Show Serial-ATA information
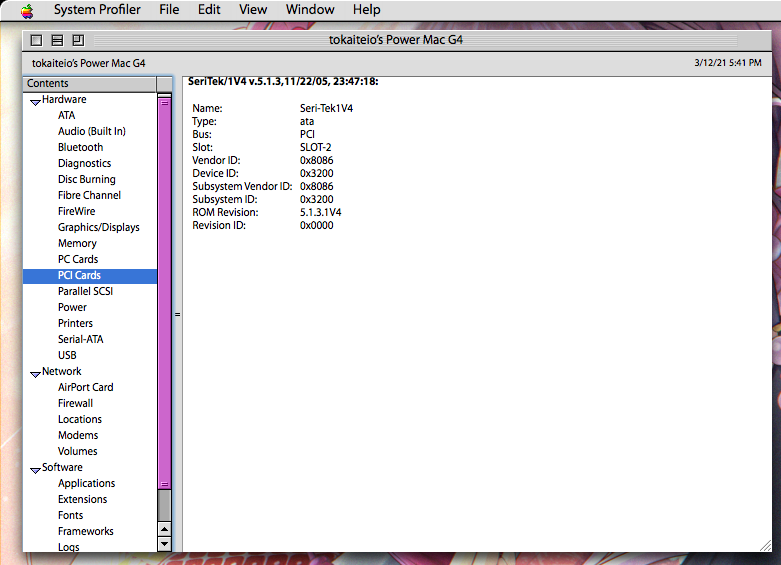 81,339
